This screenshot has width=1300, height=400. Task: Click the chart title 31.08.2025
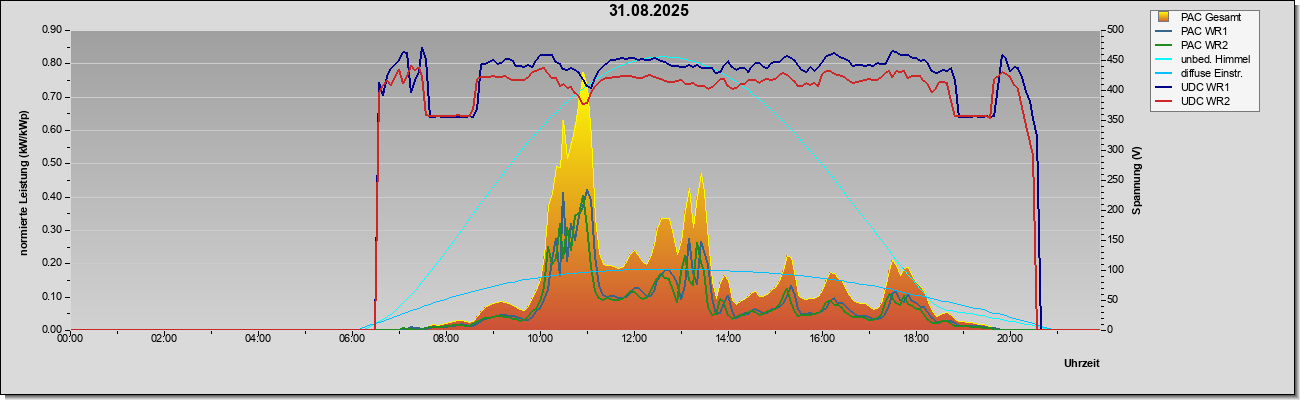pyautogui.click(x=649, y=11)
